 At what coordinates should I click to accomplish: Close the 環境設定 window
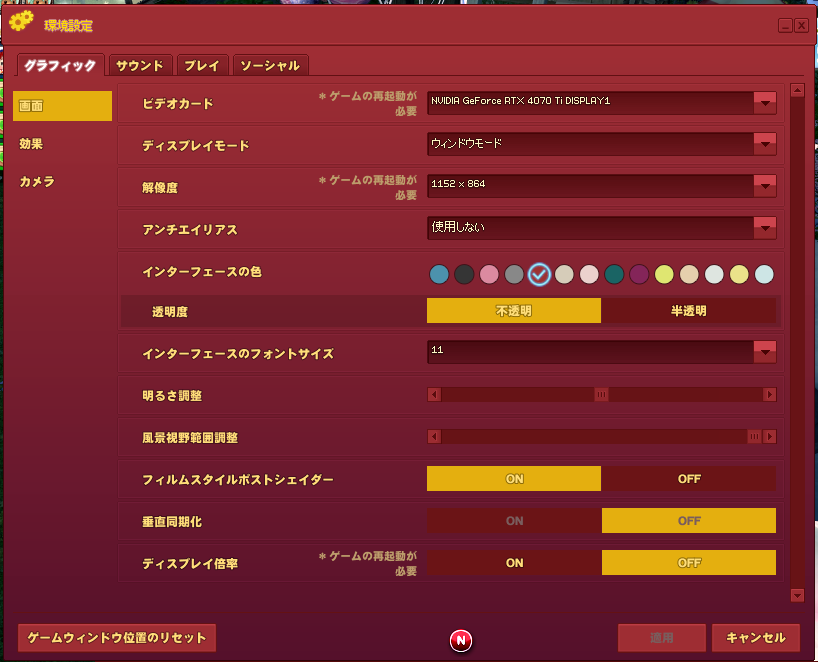(801, 26)
